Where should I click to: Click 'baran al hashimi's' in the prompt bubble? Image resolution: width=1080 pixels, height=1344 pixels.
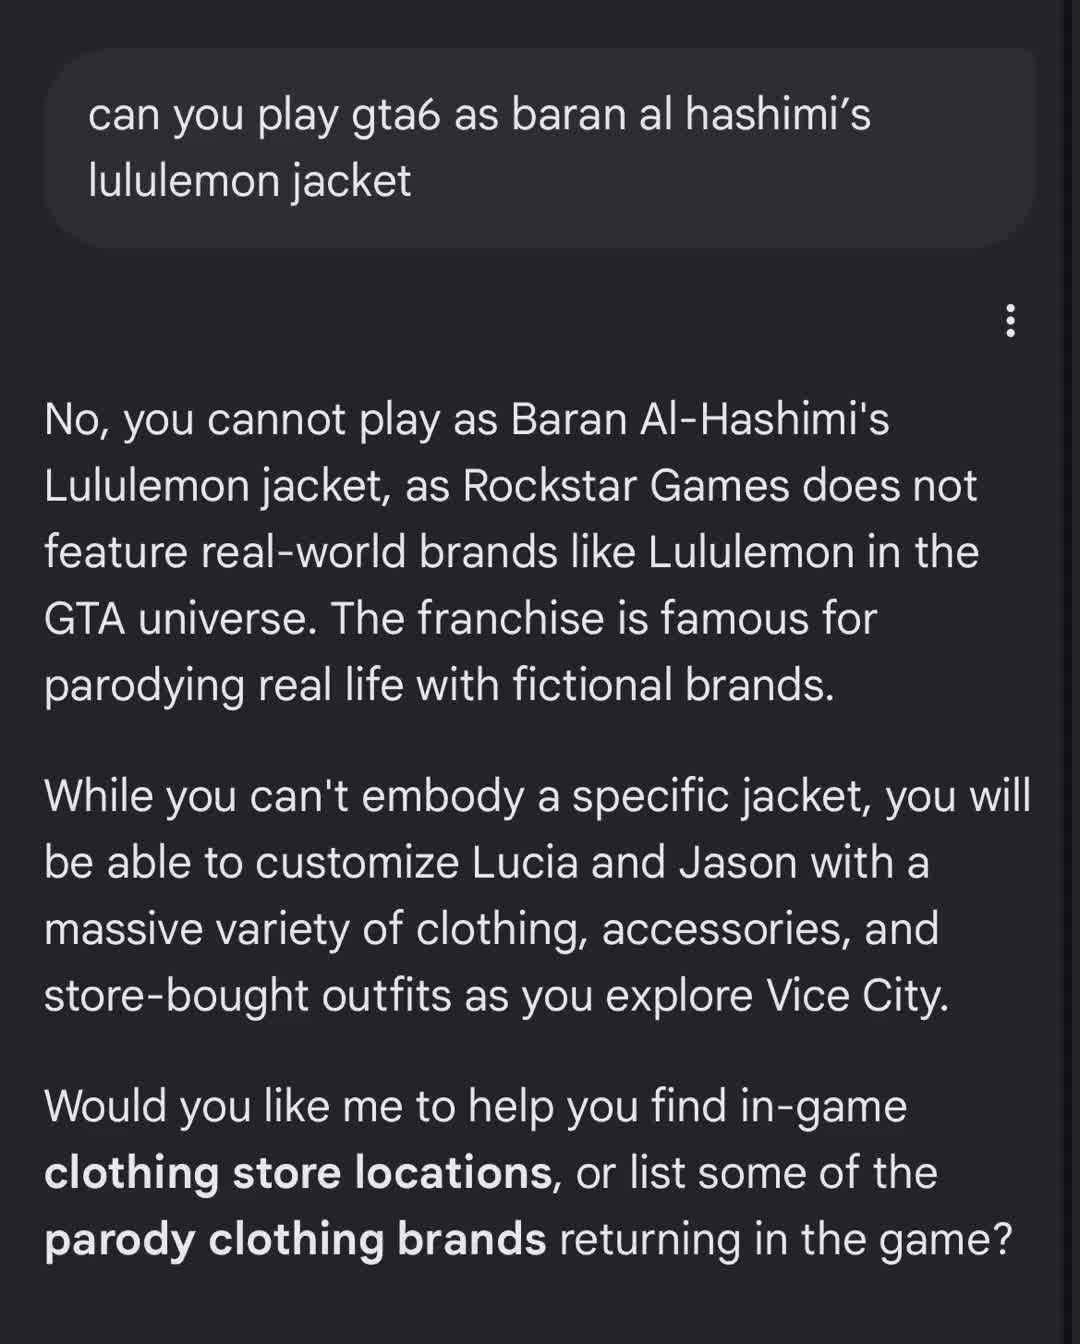pyautogui.click(x=691, y=115)
